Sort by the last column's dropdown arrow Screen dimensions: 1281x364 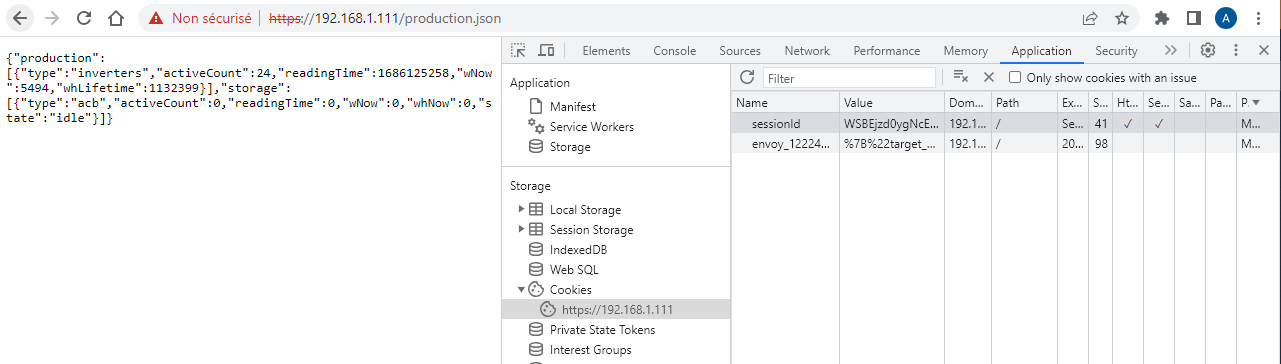pyautogui.click(x=1257, y=103)
